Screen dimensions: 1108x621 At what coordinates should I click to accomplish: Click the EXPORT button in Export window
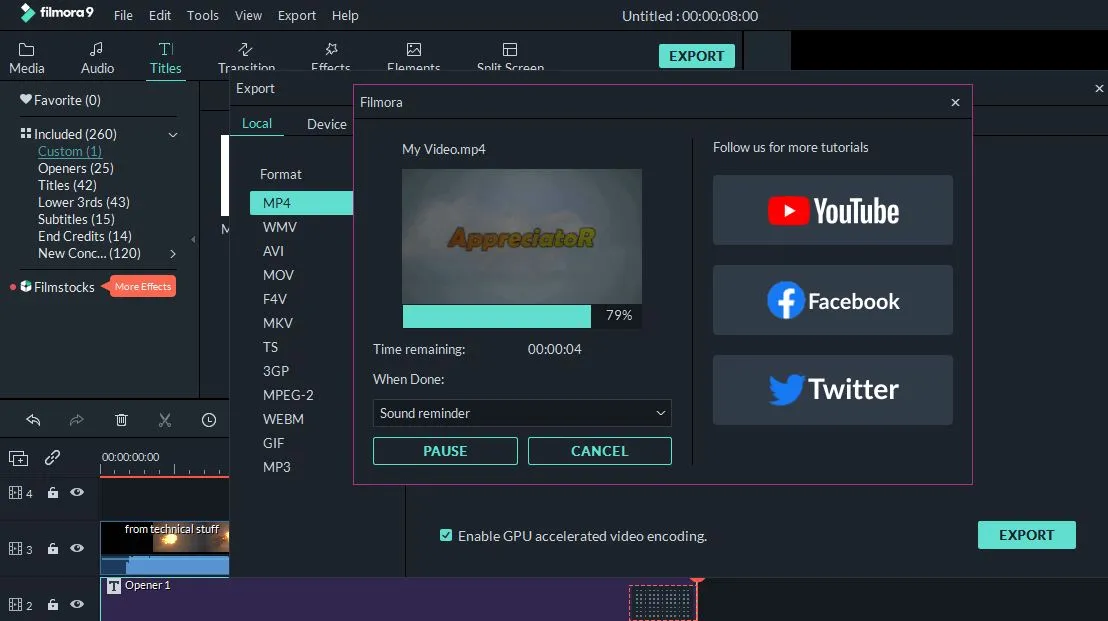coord(1027,535)
